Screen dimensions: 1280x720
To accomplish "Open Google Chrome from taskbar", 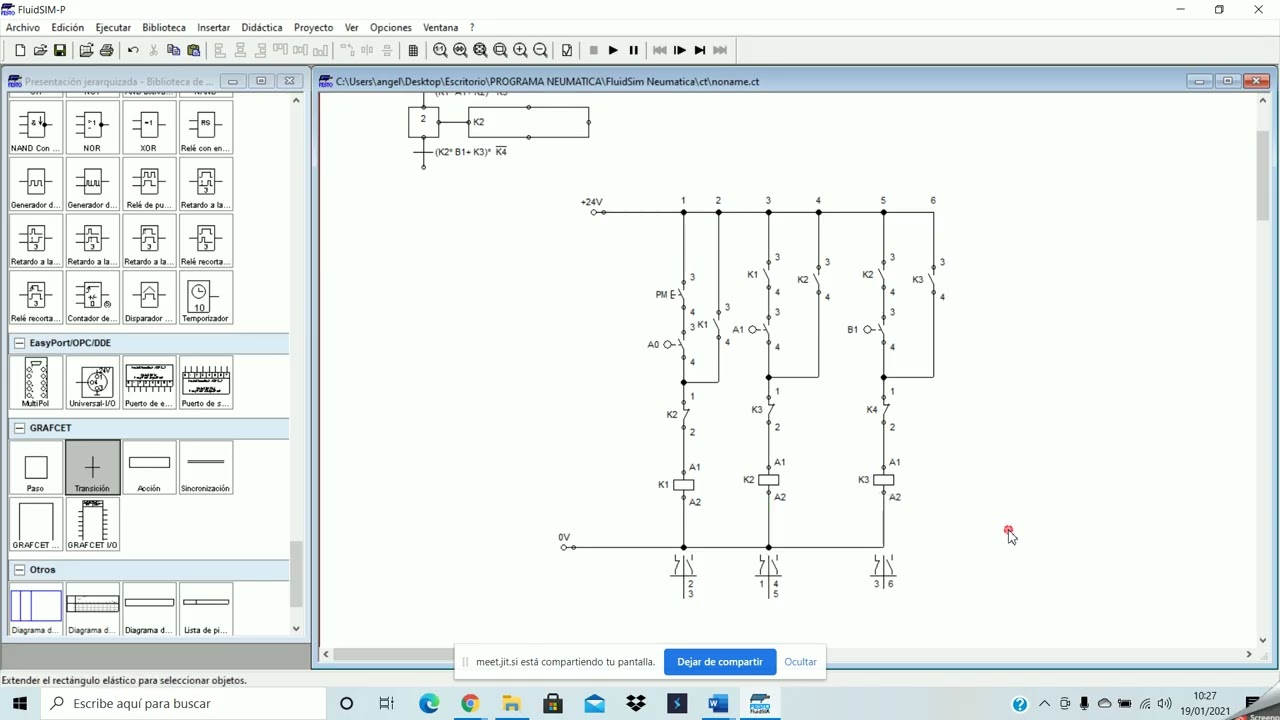I will coord(470,704).
